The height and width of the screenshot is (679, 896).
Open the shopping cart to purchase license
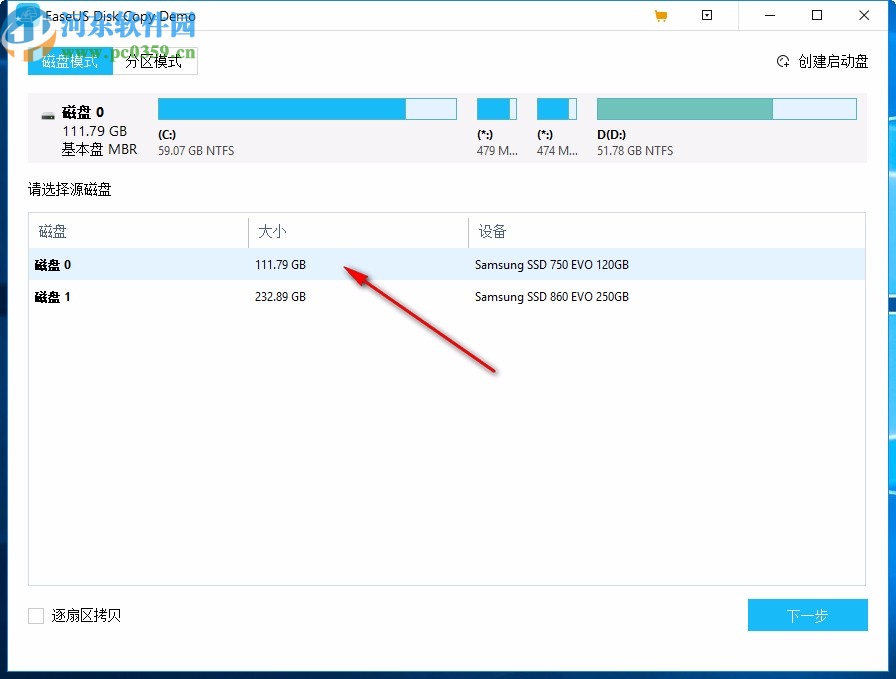point(660,15)
